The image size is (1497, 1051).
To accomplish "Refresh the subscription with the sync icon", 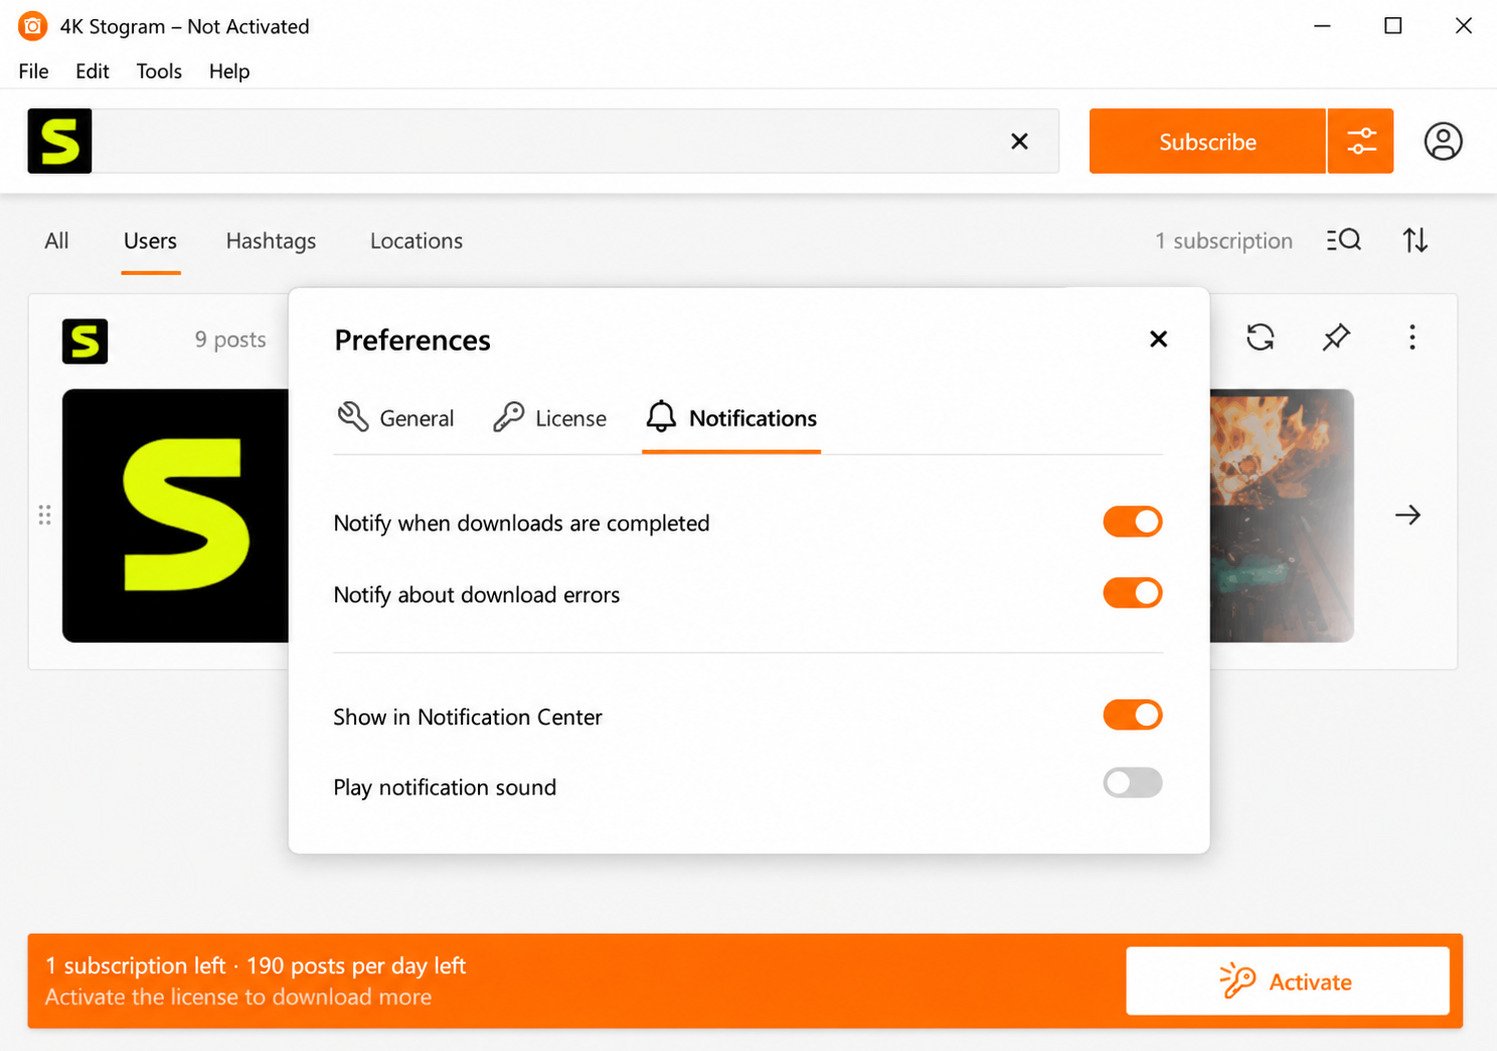I will coord(1260,337).
